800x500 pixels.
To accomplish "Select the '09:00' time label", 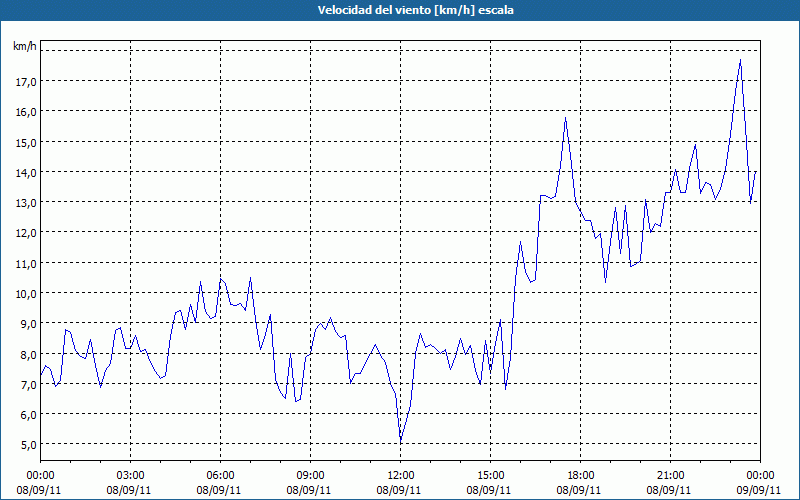I will tap(310, 476).
